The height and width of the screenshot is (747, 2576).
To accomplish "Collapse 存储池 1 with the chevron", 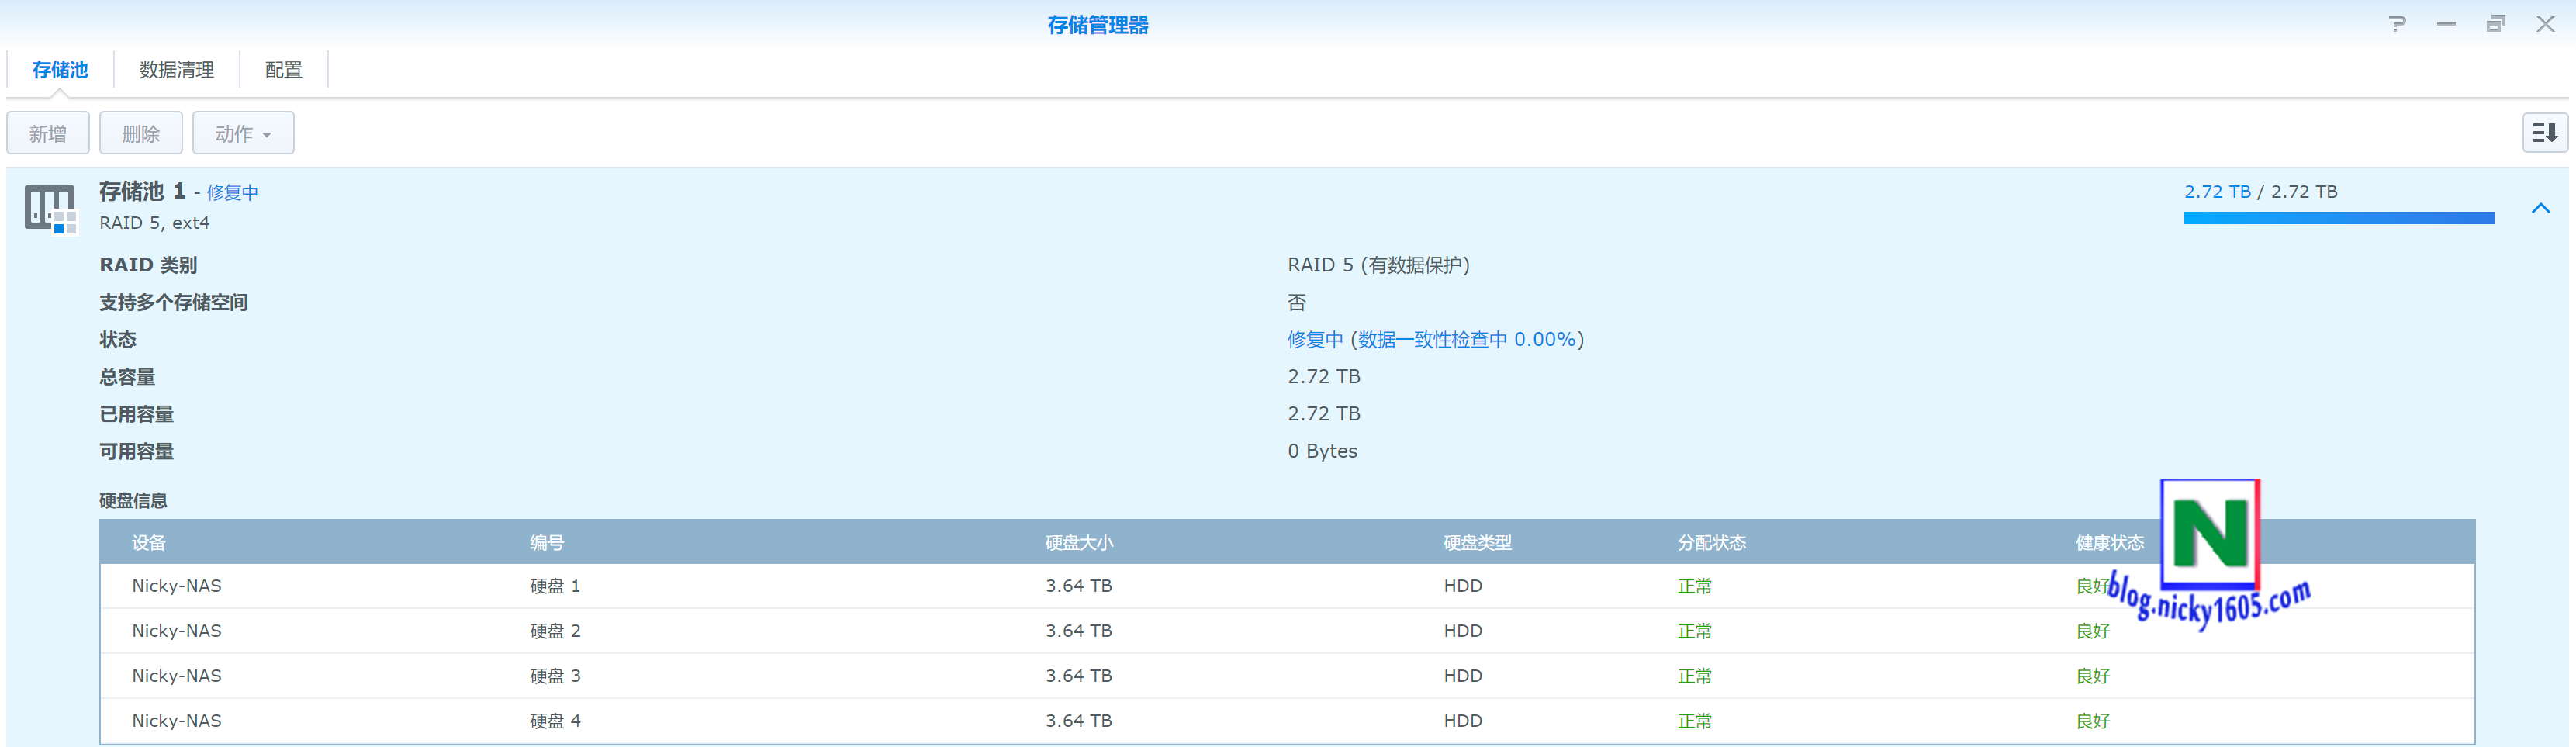I will [2541, 208].
